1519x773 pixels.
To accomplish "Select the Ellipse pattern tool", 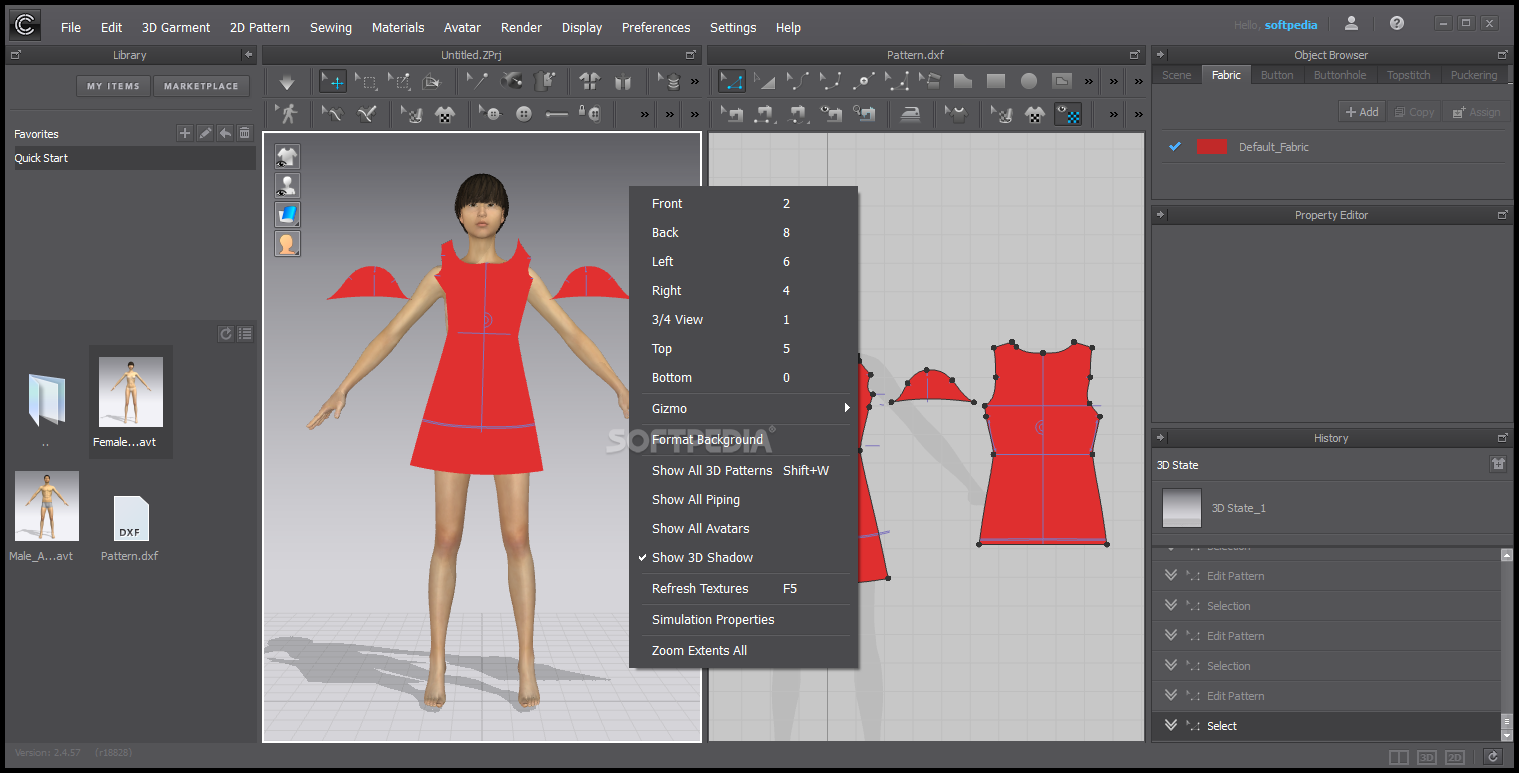I will pyautogui.click(x=1028, y=82).
